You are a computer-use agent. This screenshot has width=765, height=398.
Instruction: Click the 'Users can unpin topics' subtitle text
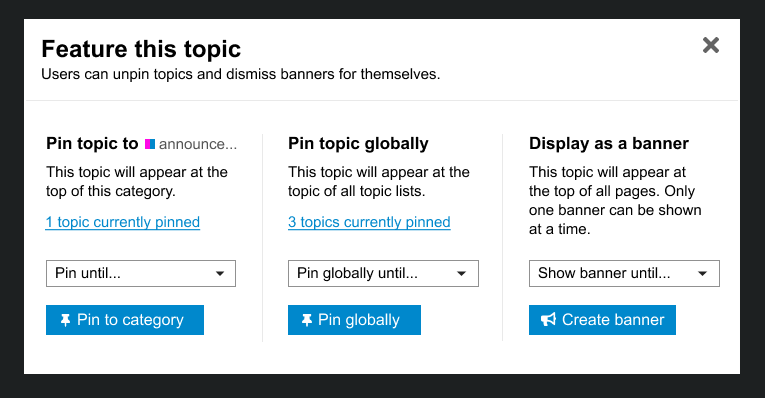(x=241, y=74)
